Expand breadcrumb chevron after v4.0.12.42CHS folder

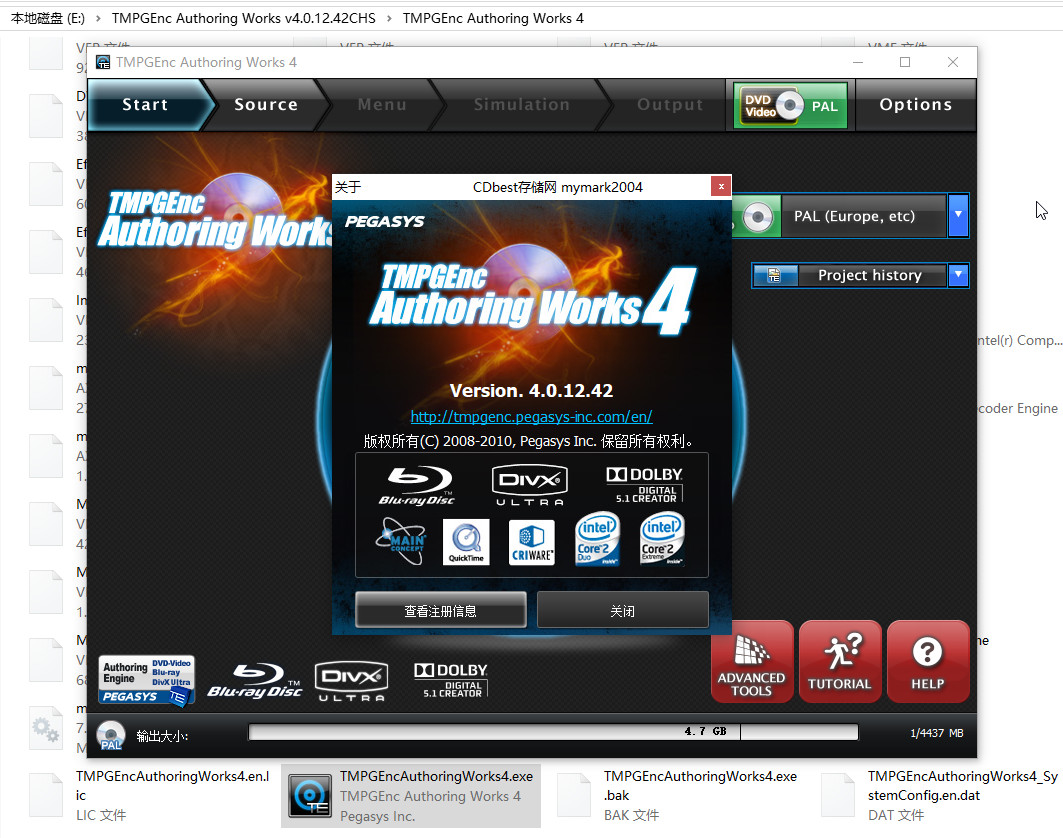pos(389,18)
